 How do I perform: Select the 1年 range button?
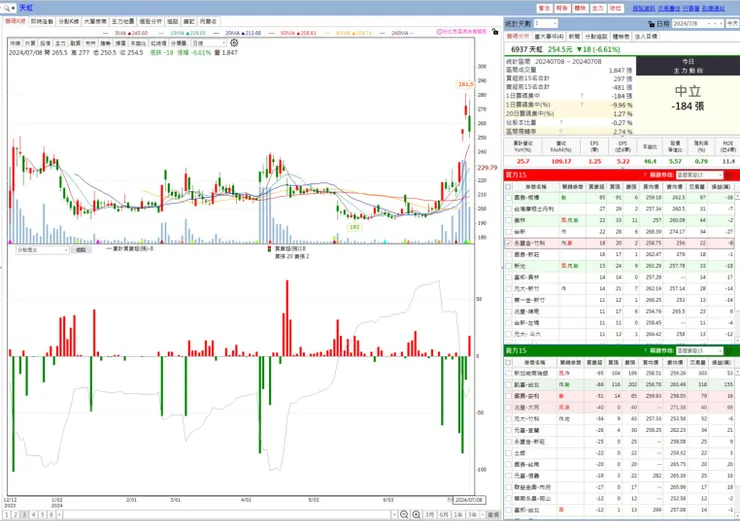(x=458, y=515)
